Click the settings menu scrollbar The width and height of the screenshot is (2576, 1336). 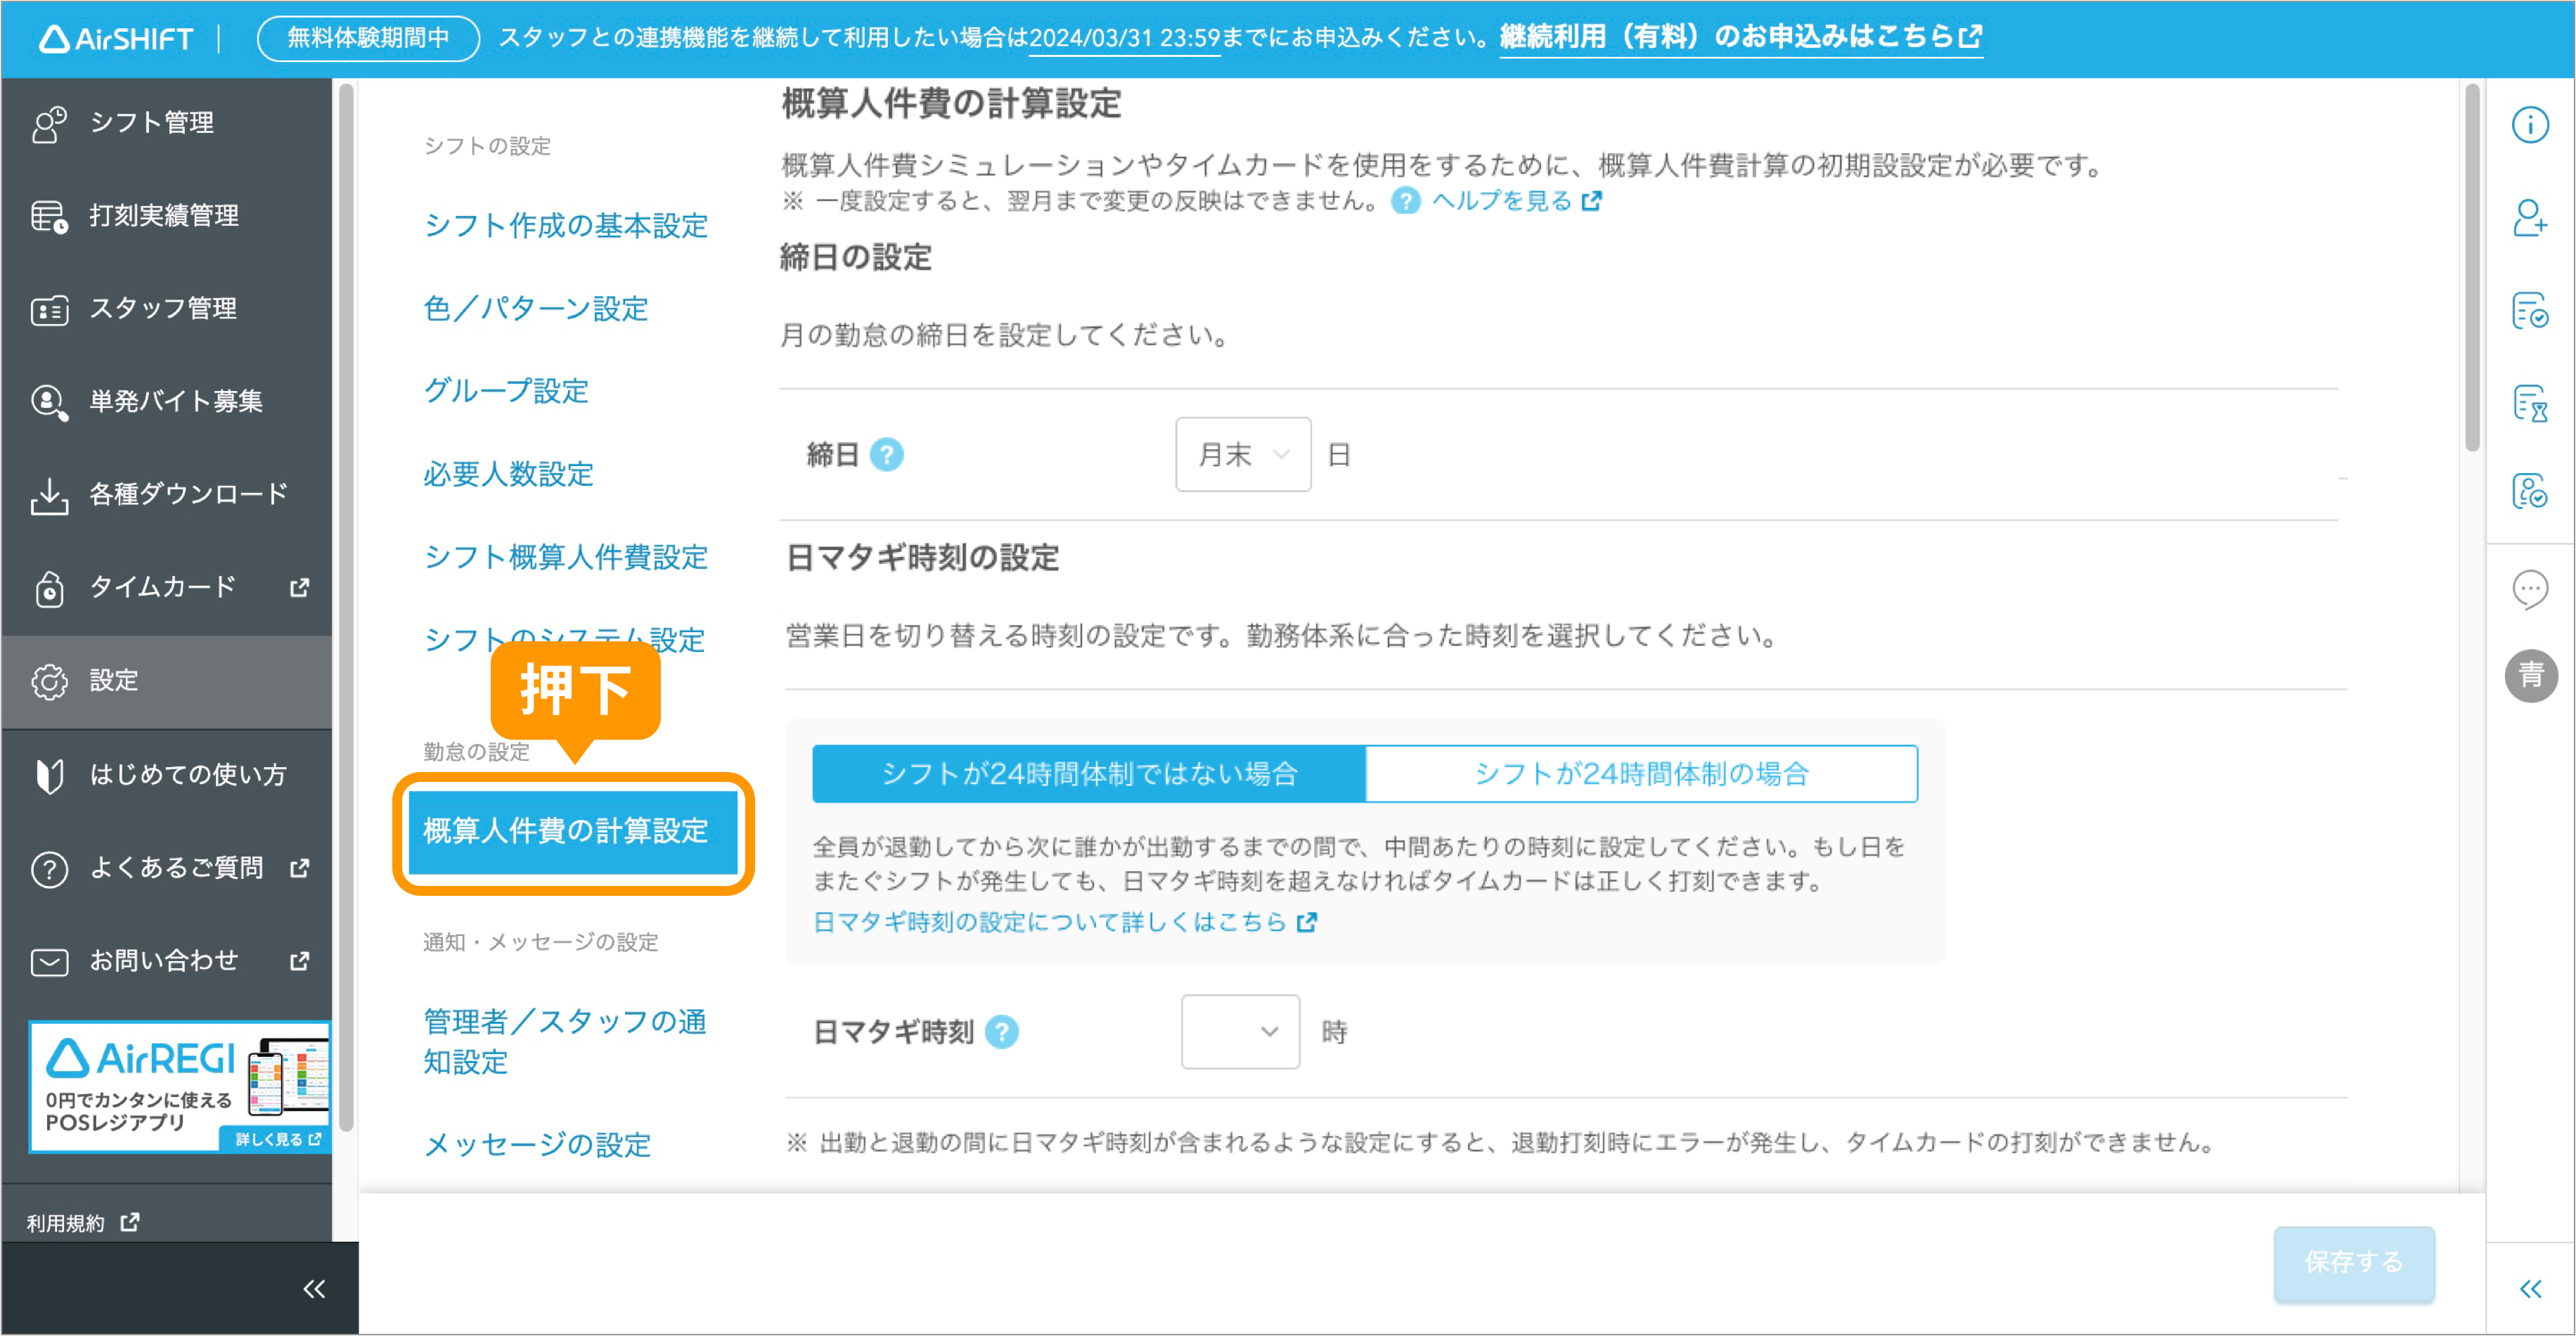click(347, 608)
